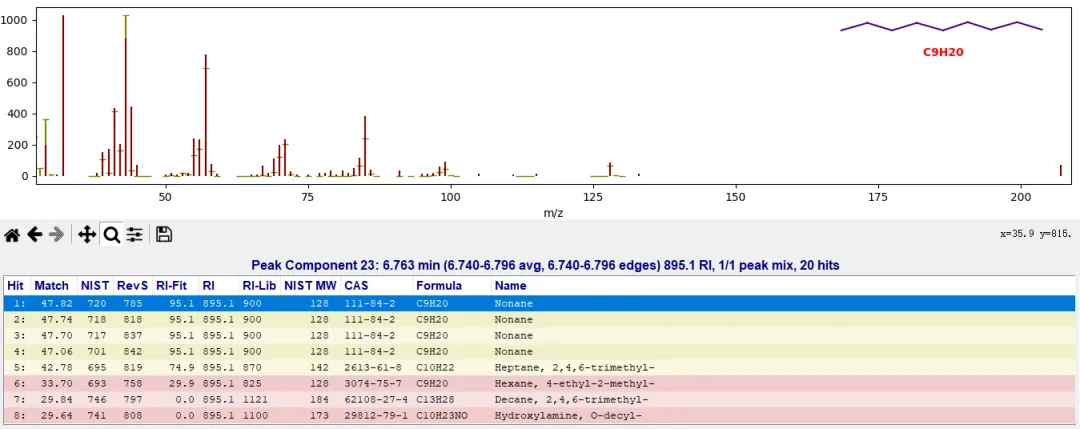Click the red C9H20 formula label
The height and width of the screenshot is (429, 1080).
(x=942, y=52)
